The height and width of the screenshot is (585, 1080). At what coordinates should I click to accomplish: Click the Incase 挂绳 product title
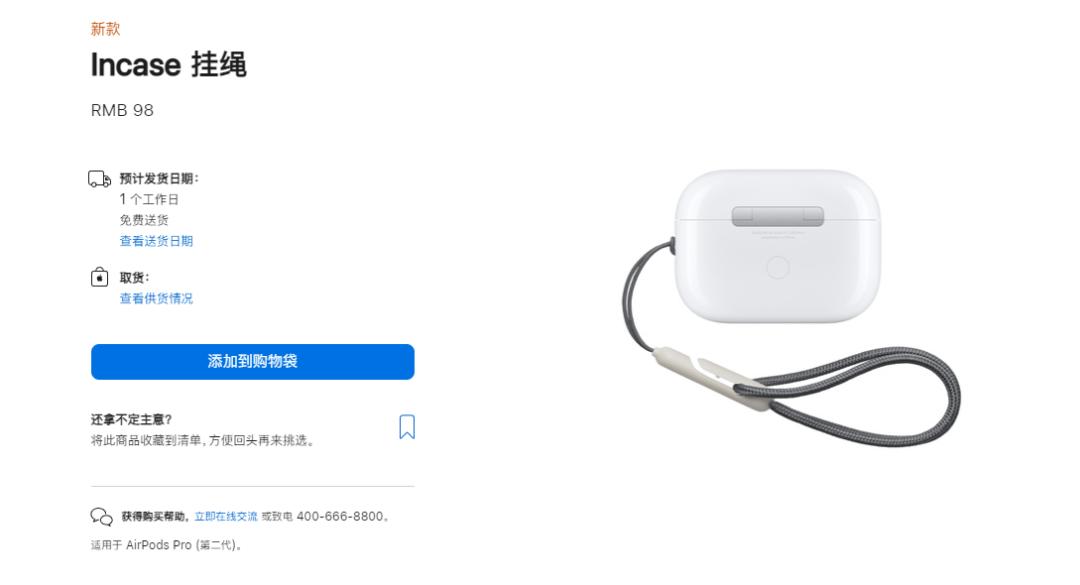tap(169, 65)
